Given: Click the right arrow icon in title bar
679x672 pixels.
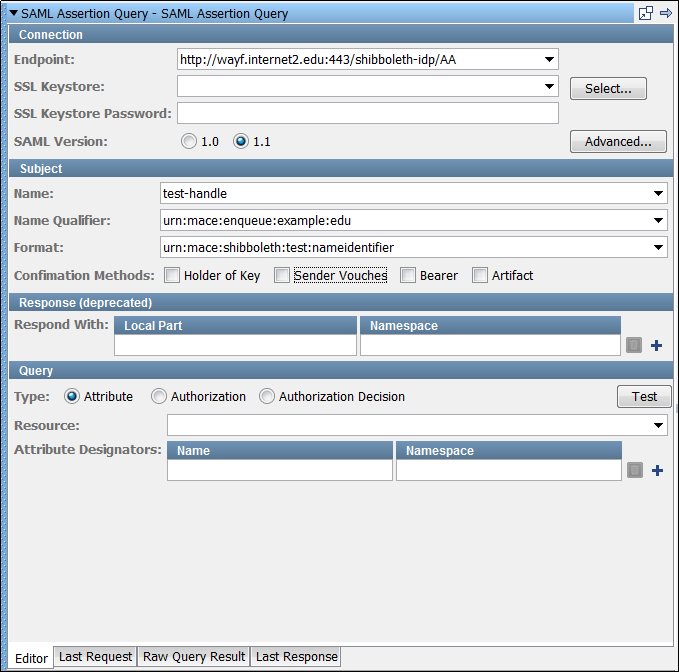Looking at the screenshot, I should tap(666, 13).
